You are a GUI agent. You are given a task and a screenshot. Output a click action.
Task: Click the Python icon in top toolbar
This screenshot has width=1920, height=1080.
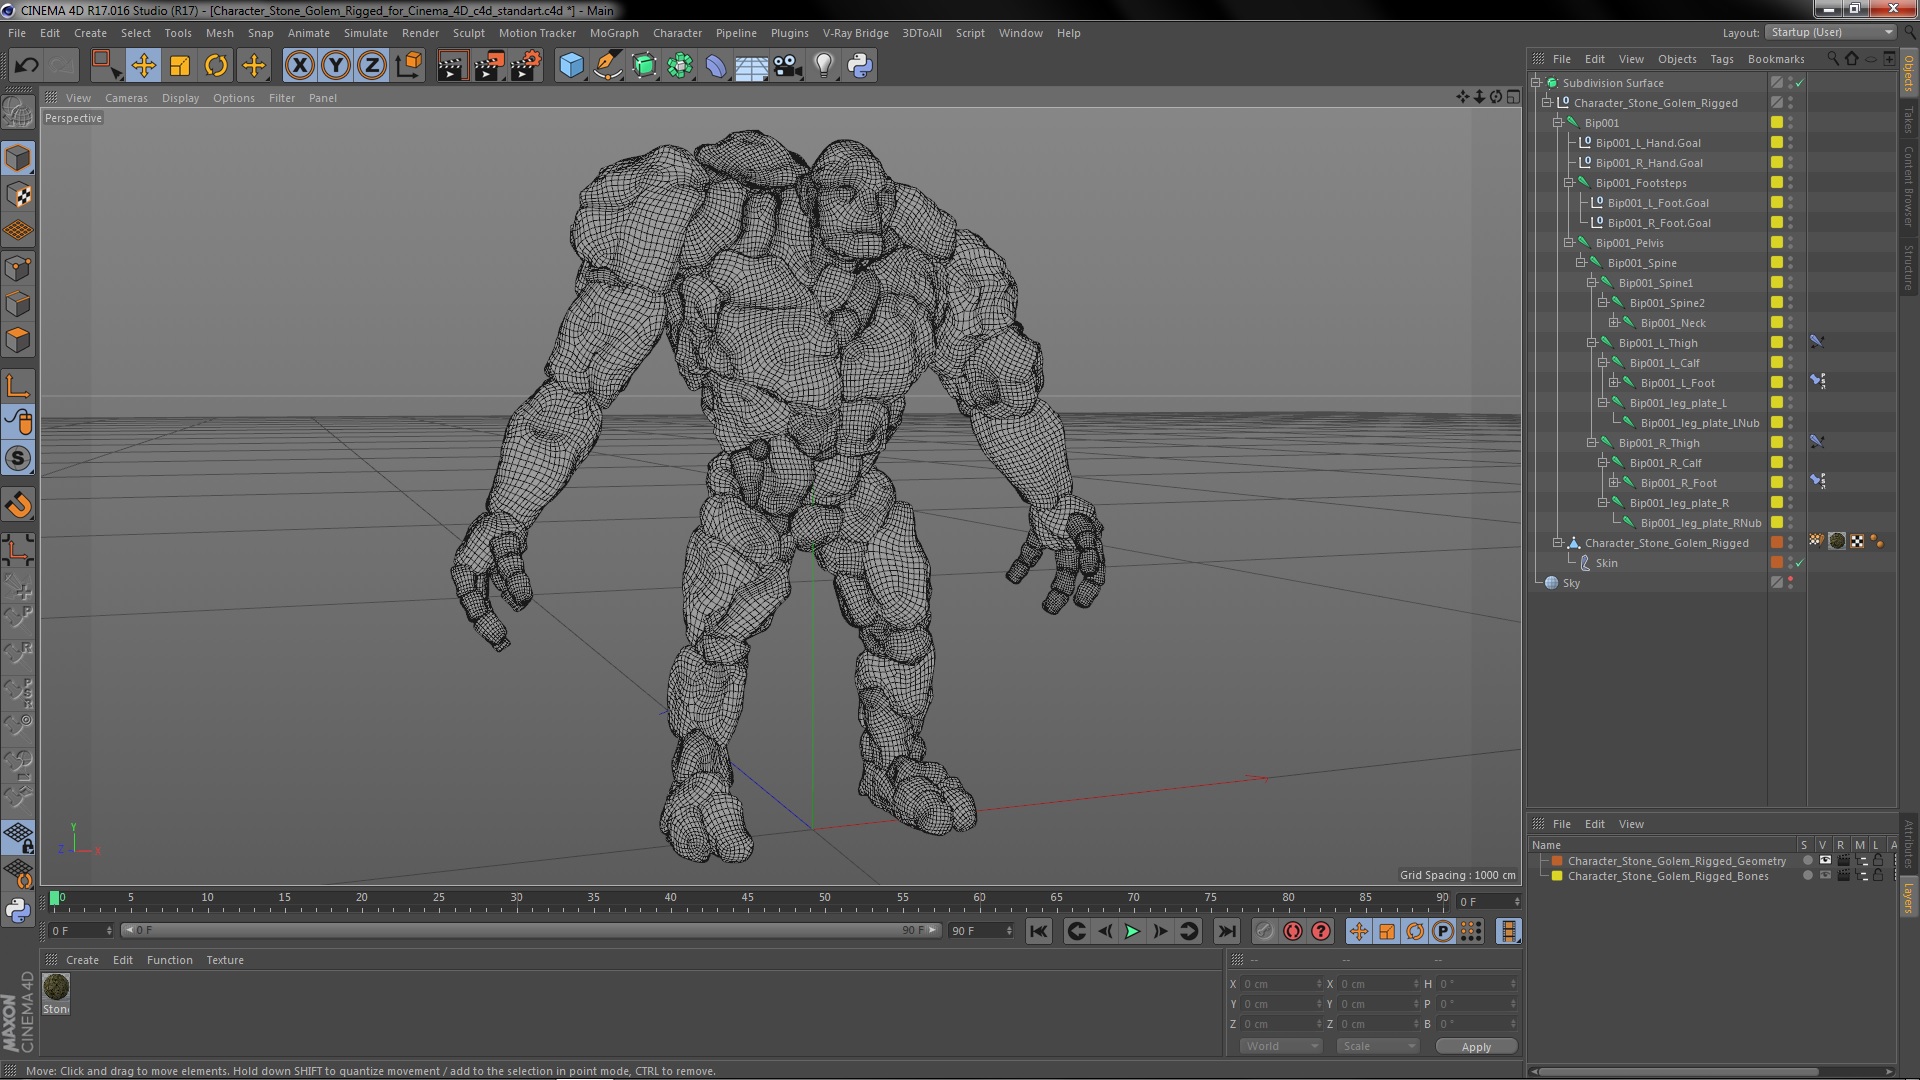(860, 66)
